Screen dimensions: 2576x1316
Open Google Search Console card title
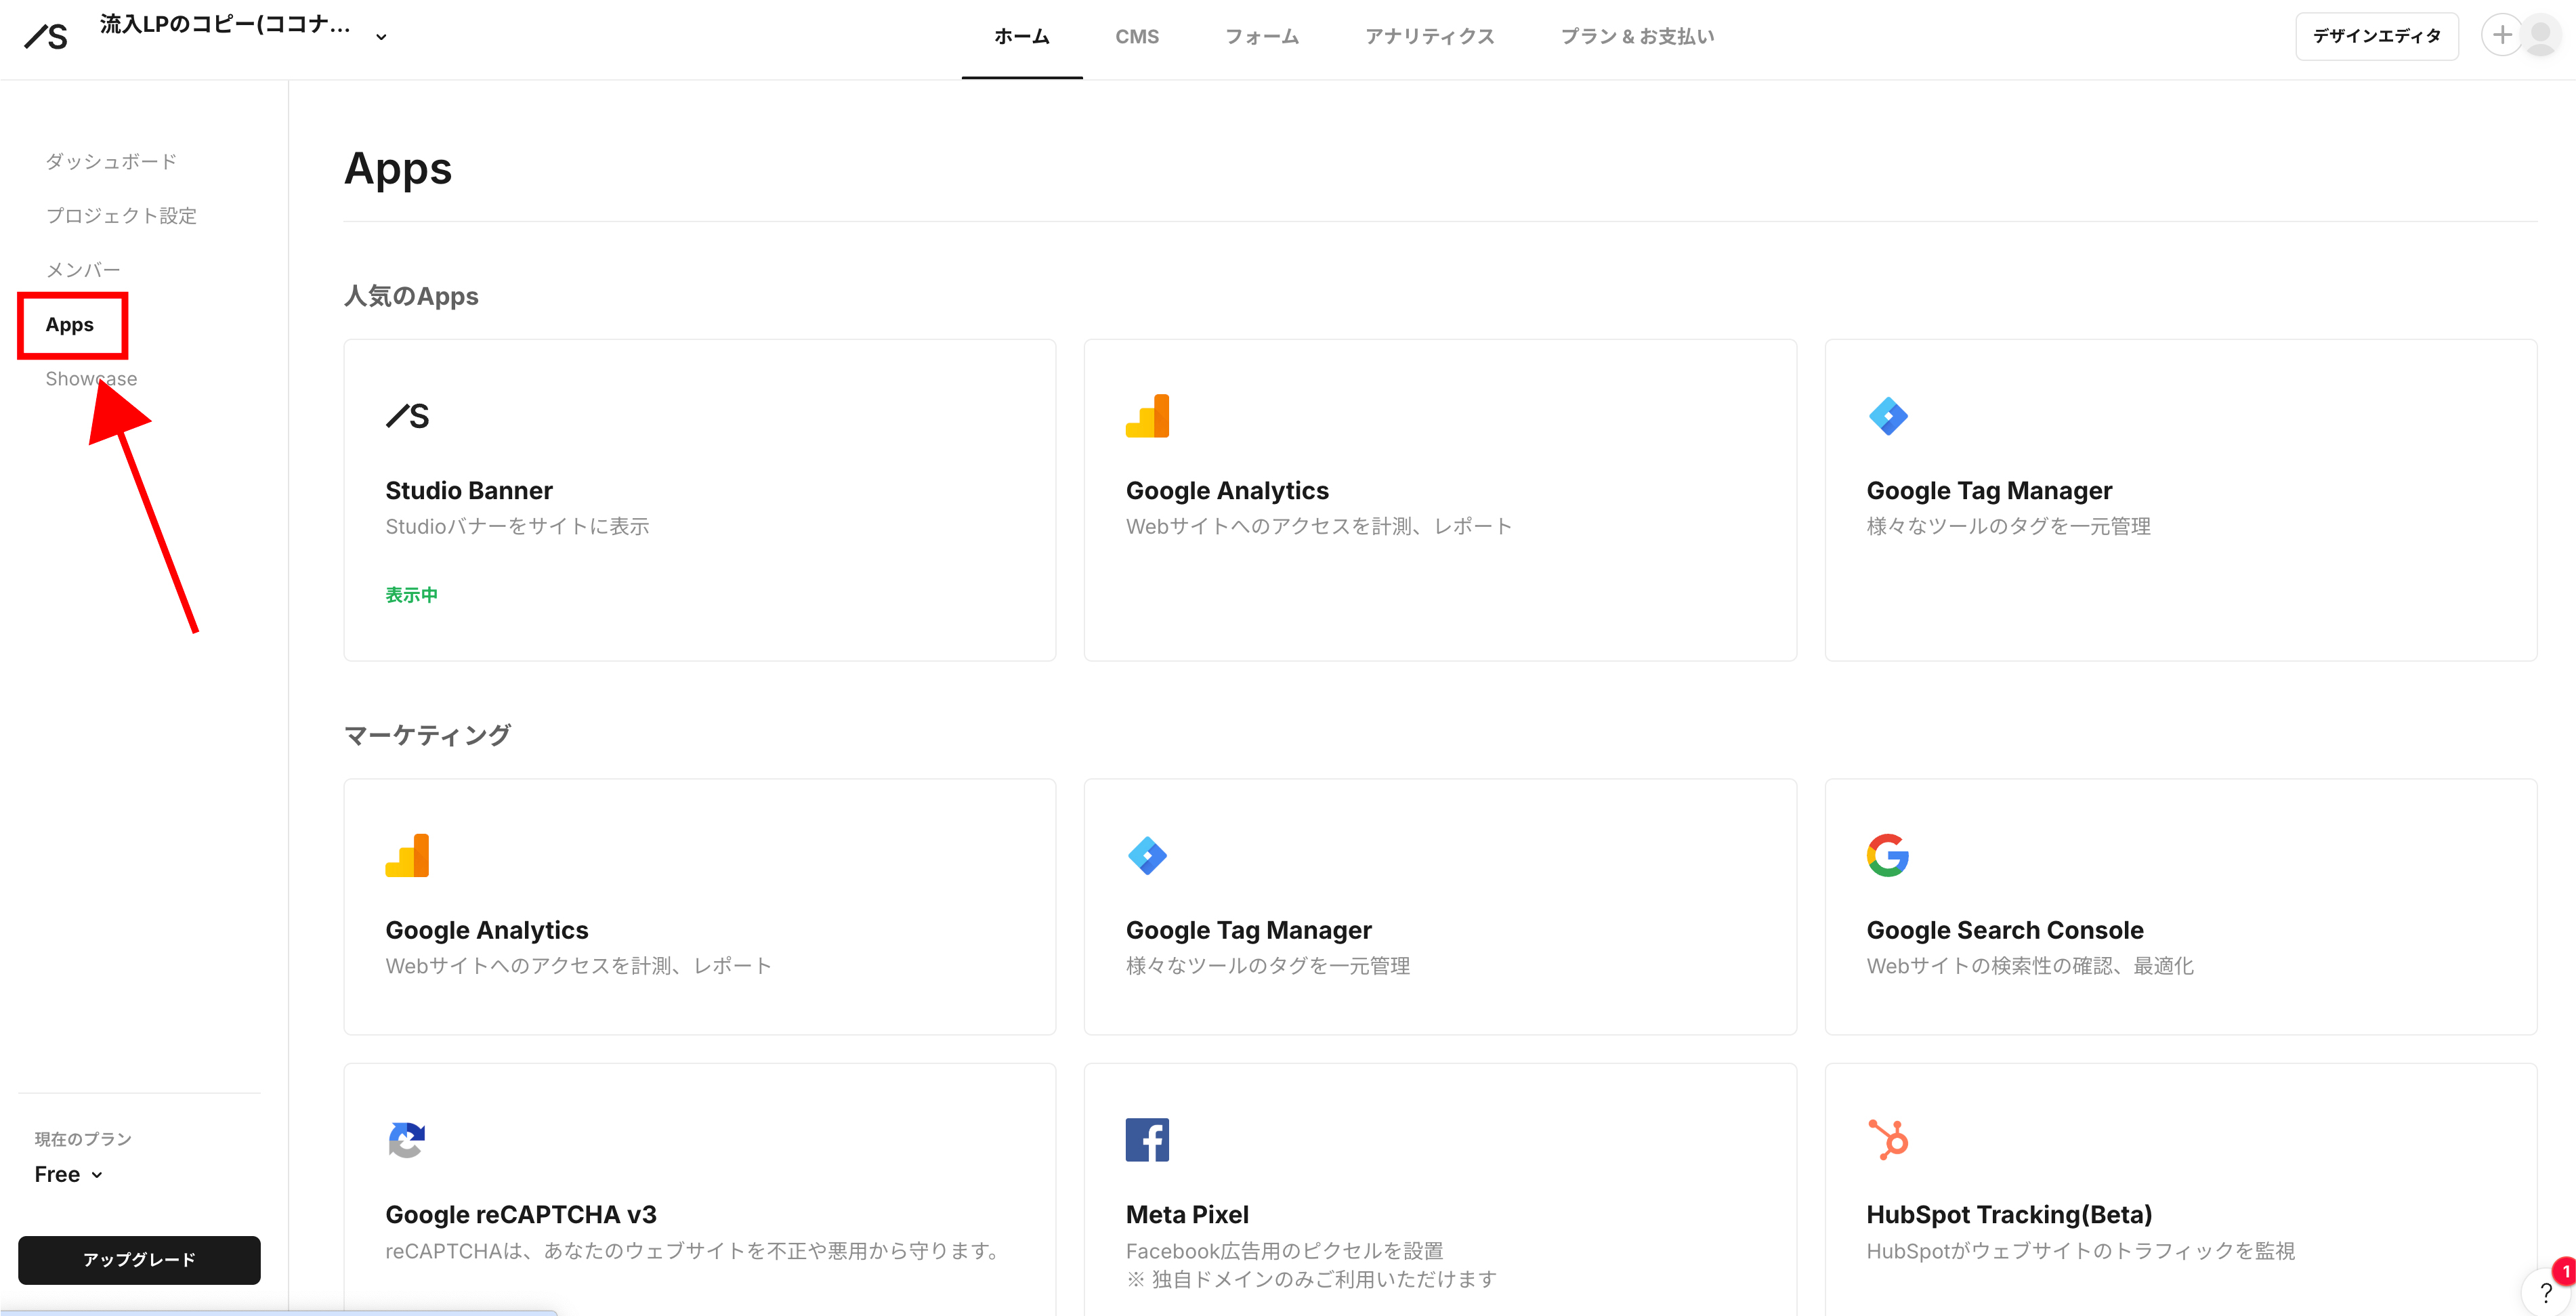pos(2004,930)
